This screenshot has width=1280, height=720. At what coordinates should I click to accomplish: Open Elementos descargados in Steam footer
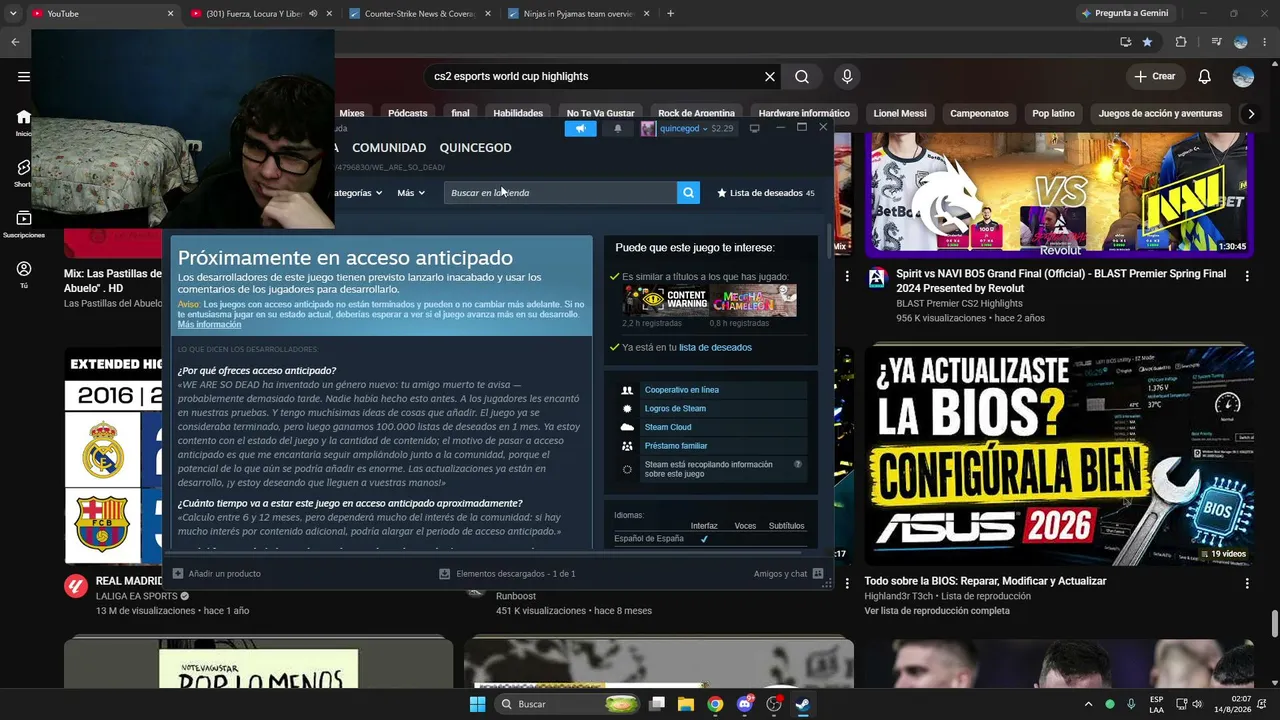(x=507, y=574)
